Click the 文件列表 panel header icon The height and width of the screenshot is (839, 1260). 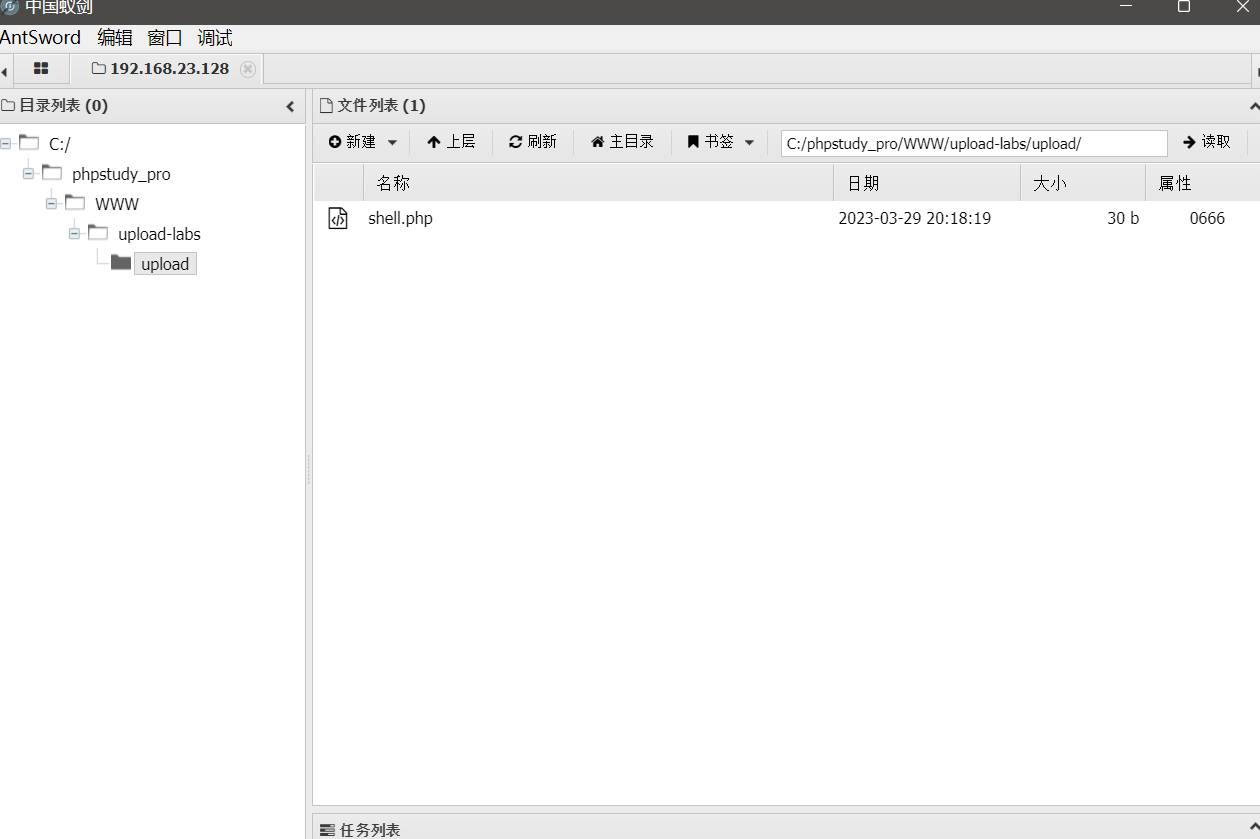[x=324, y=104]
